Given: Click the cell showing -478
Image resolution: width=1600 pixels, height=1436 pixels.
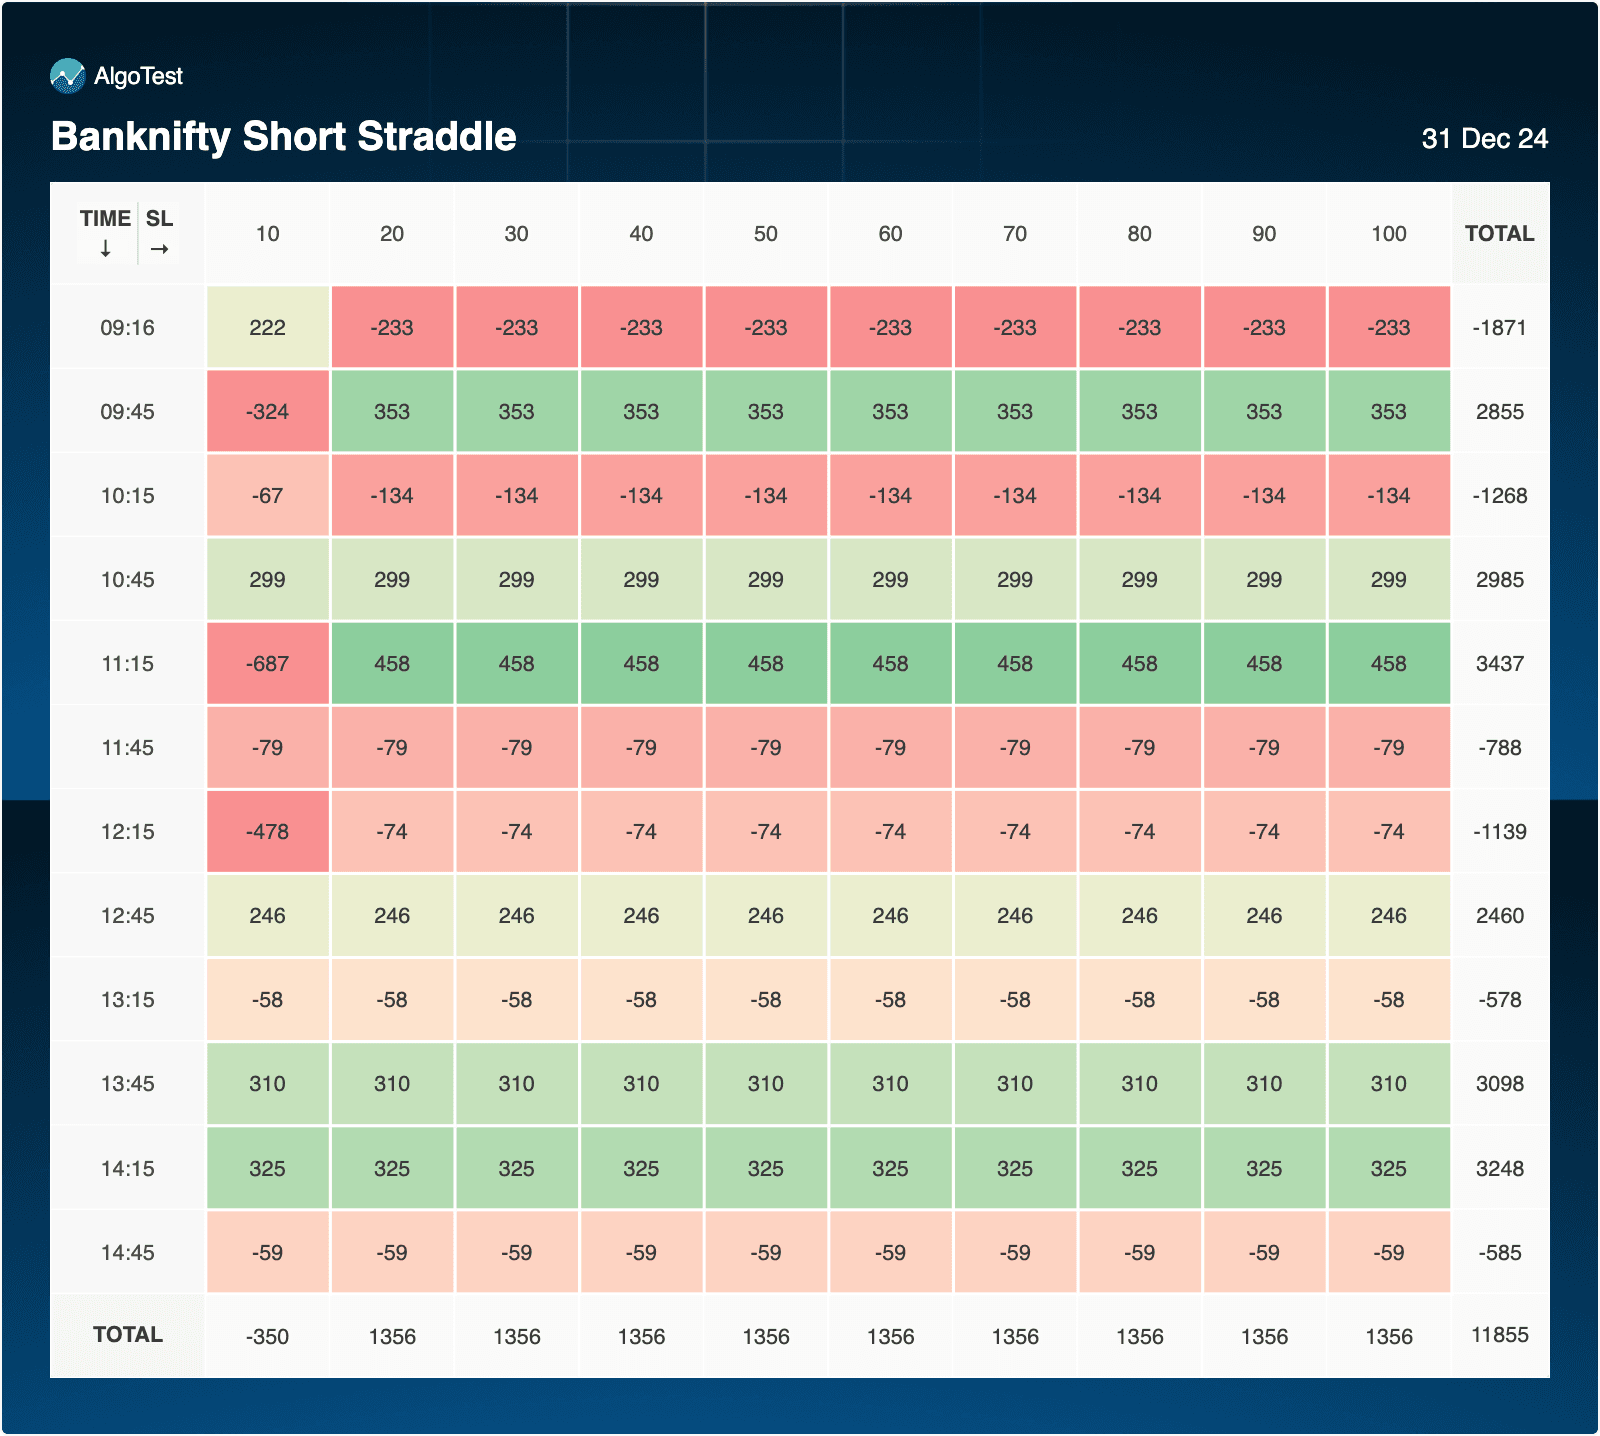Looking at the screenshot, I should coord(267,832).
